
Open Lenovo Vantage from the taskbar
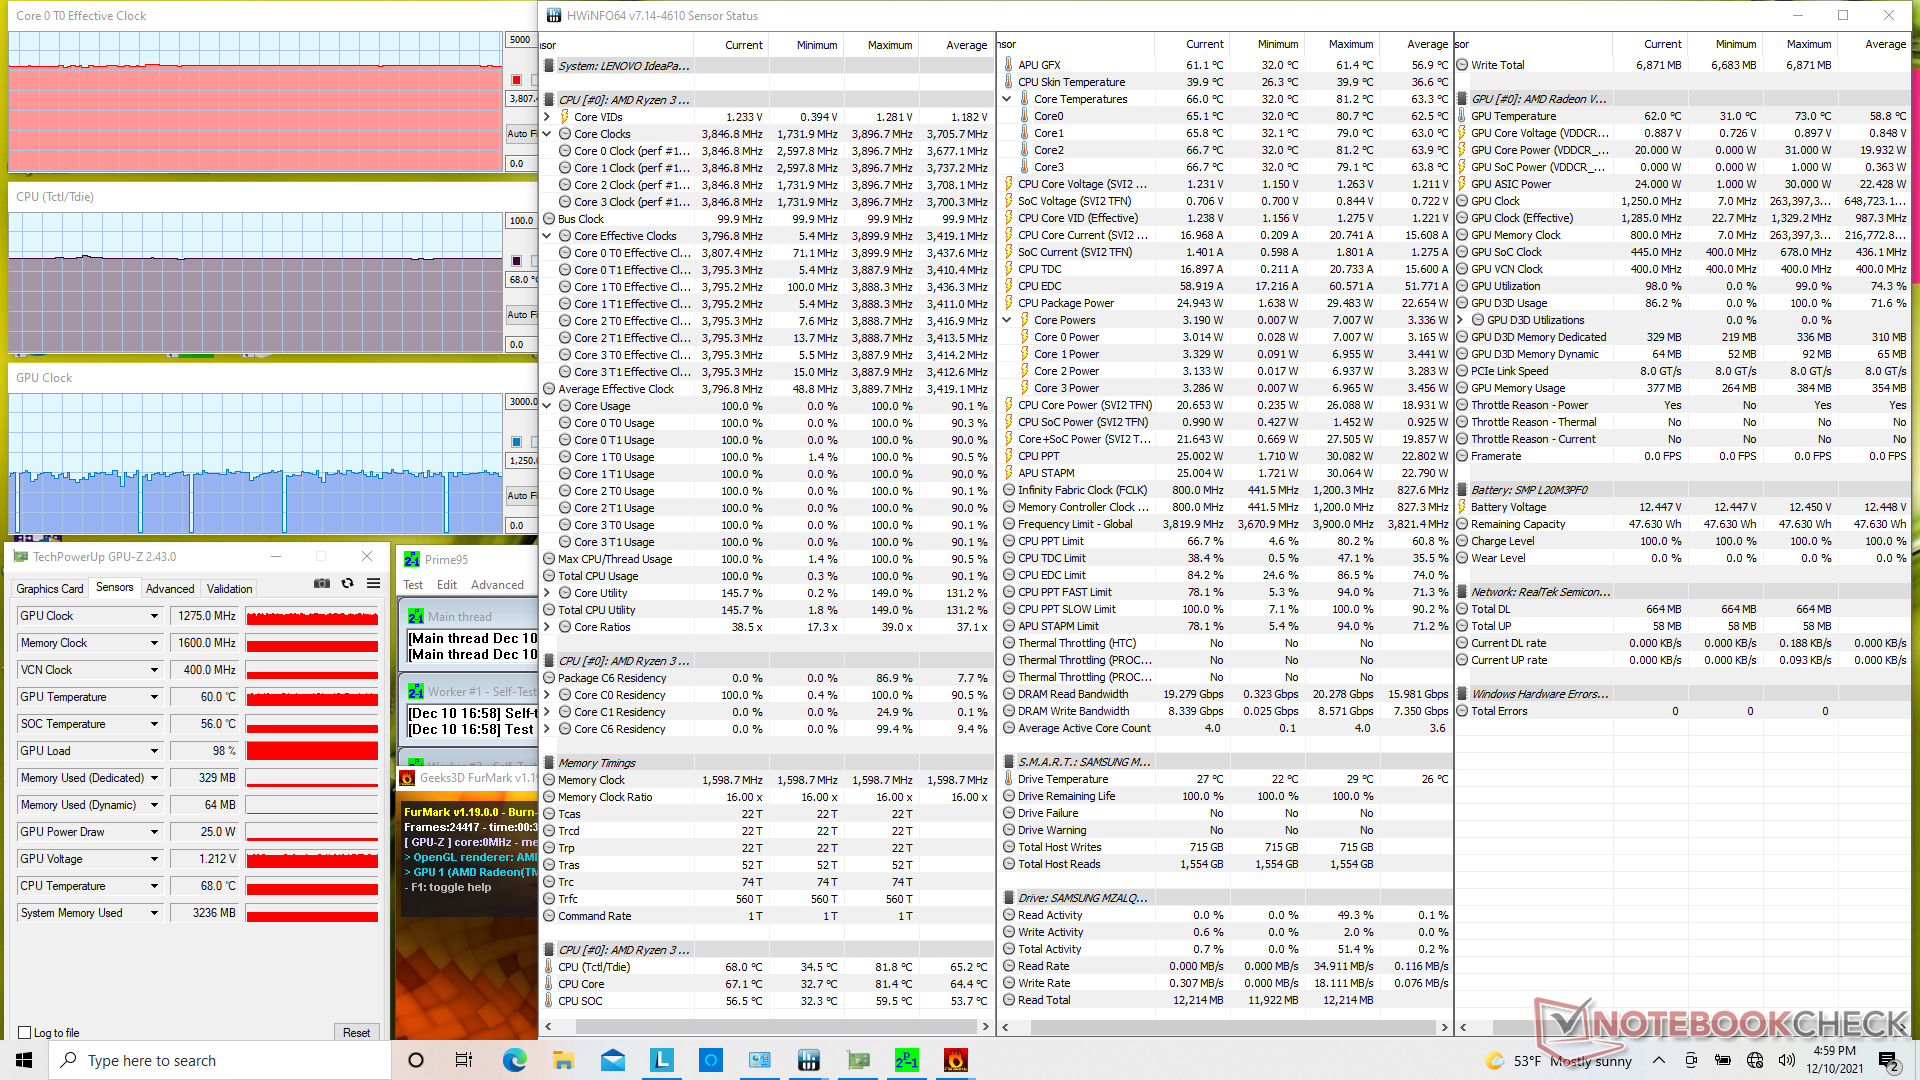tap(661, 1060)
